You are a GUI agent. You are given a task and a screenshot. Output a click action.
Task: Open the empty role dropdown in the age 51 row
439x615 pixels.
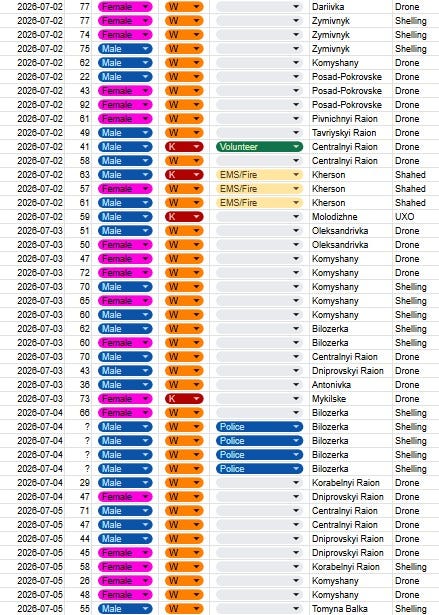pos(259,231)
